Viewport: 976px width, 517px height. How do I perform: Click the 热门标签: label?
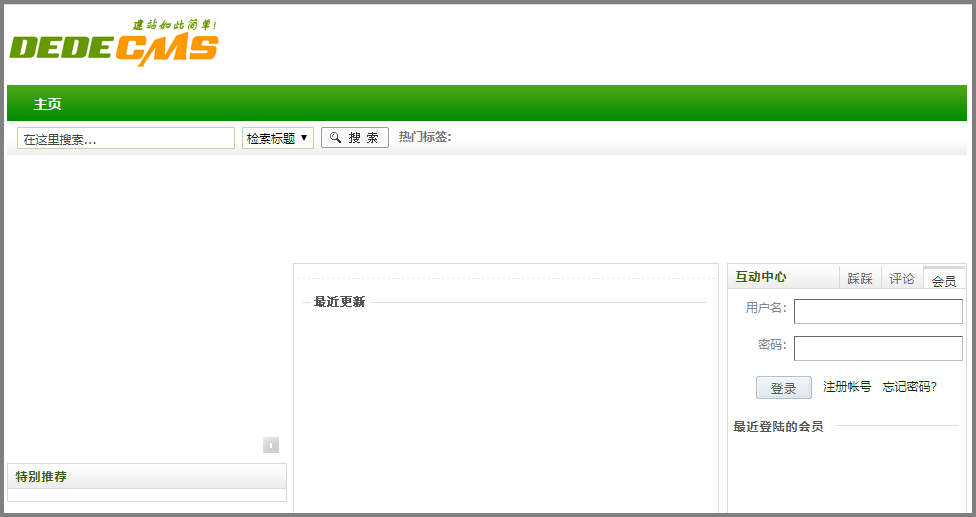pyautogui.click(x=425, y=137)
